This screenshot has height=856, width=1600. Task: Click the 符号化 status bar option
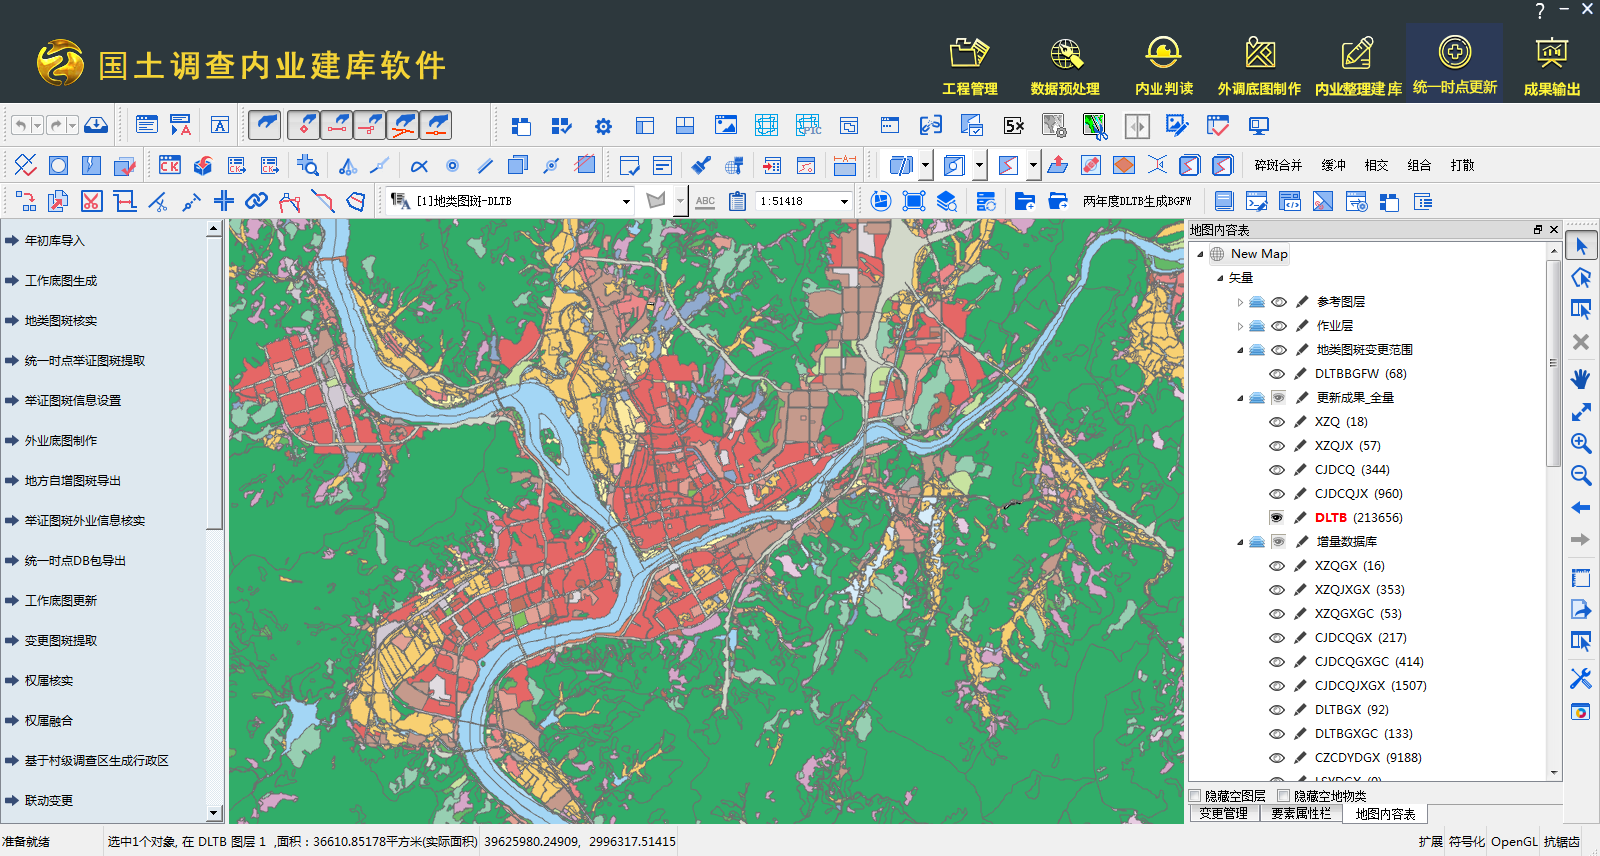pos(1467,841)
